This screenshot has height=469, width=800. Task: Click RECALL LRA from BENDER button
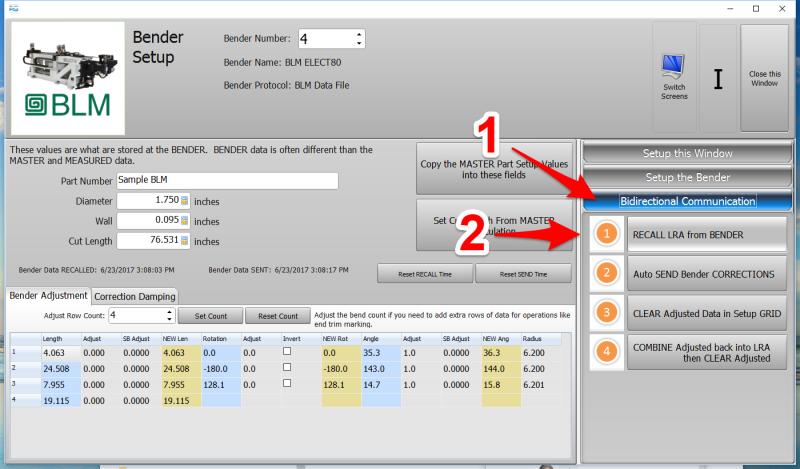coord(707,235)
